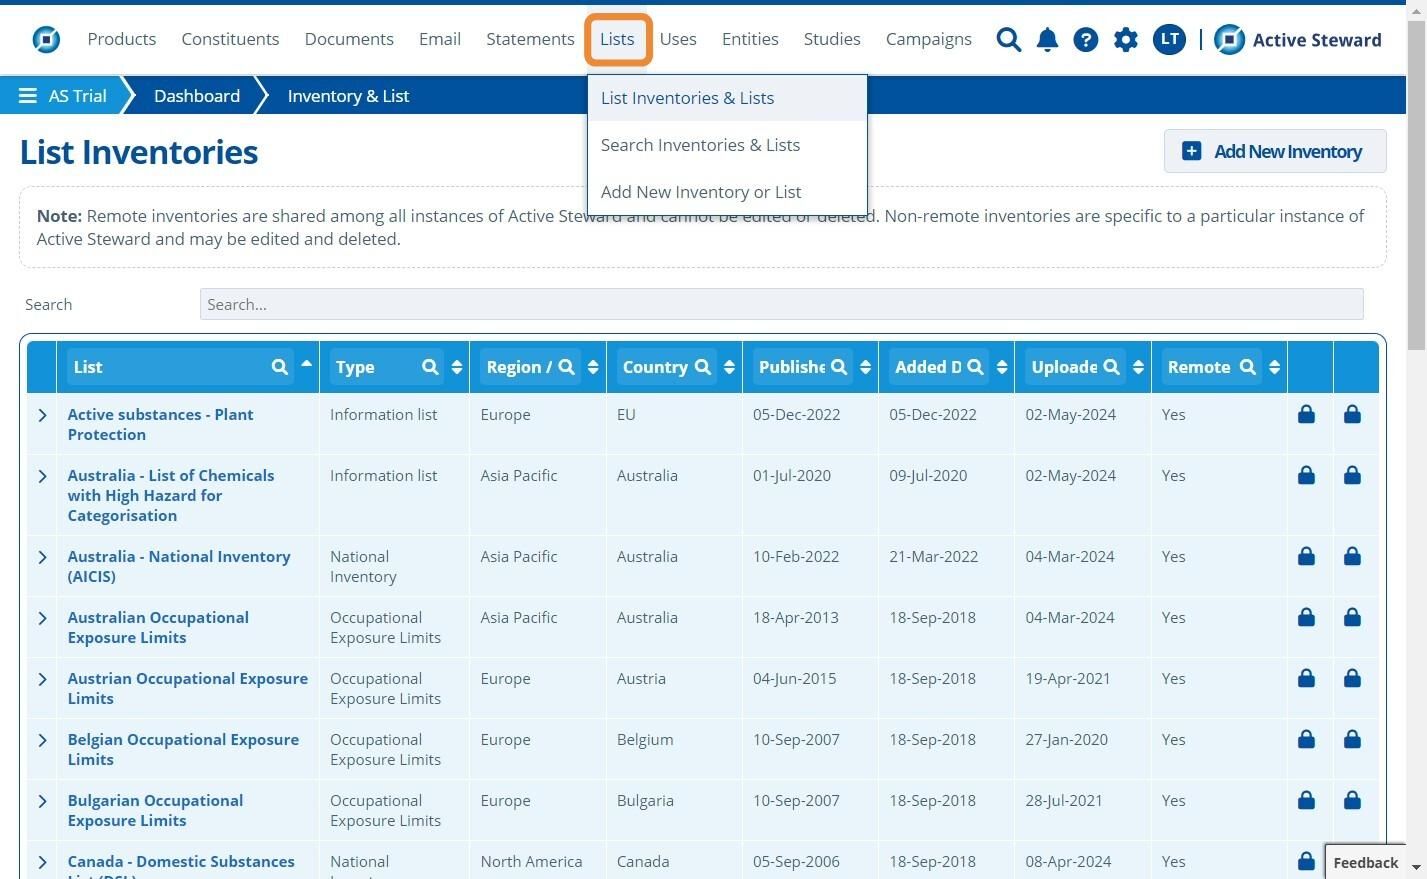Toggle sort arrows on the Remote column
The width and height of the screenshot is (1427, 879).
click(x=1274, y=367)
